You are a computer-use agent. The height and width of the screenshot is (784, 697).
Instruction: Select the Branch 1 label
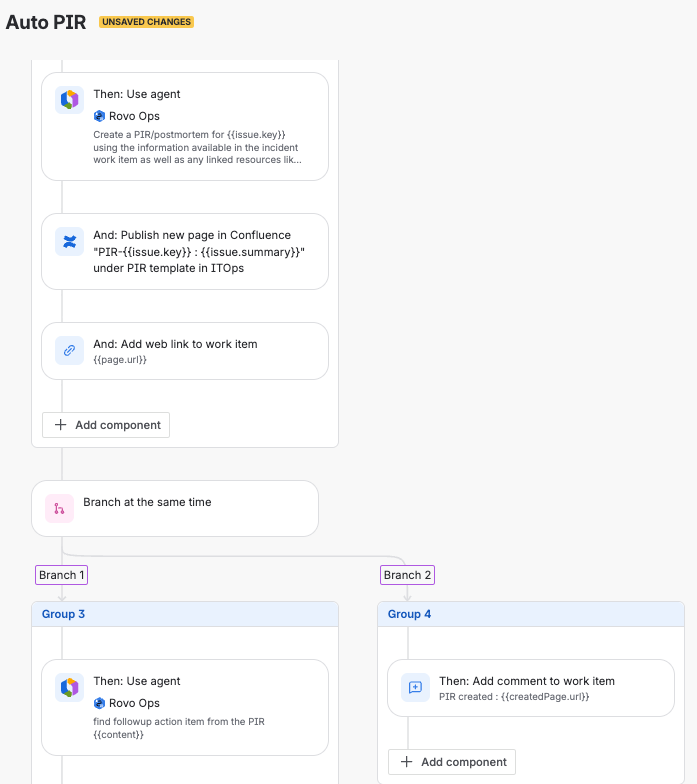tap(62, 575)
